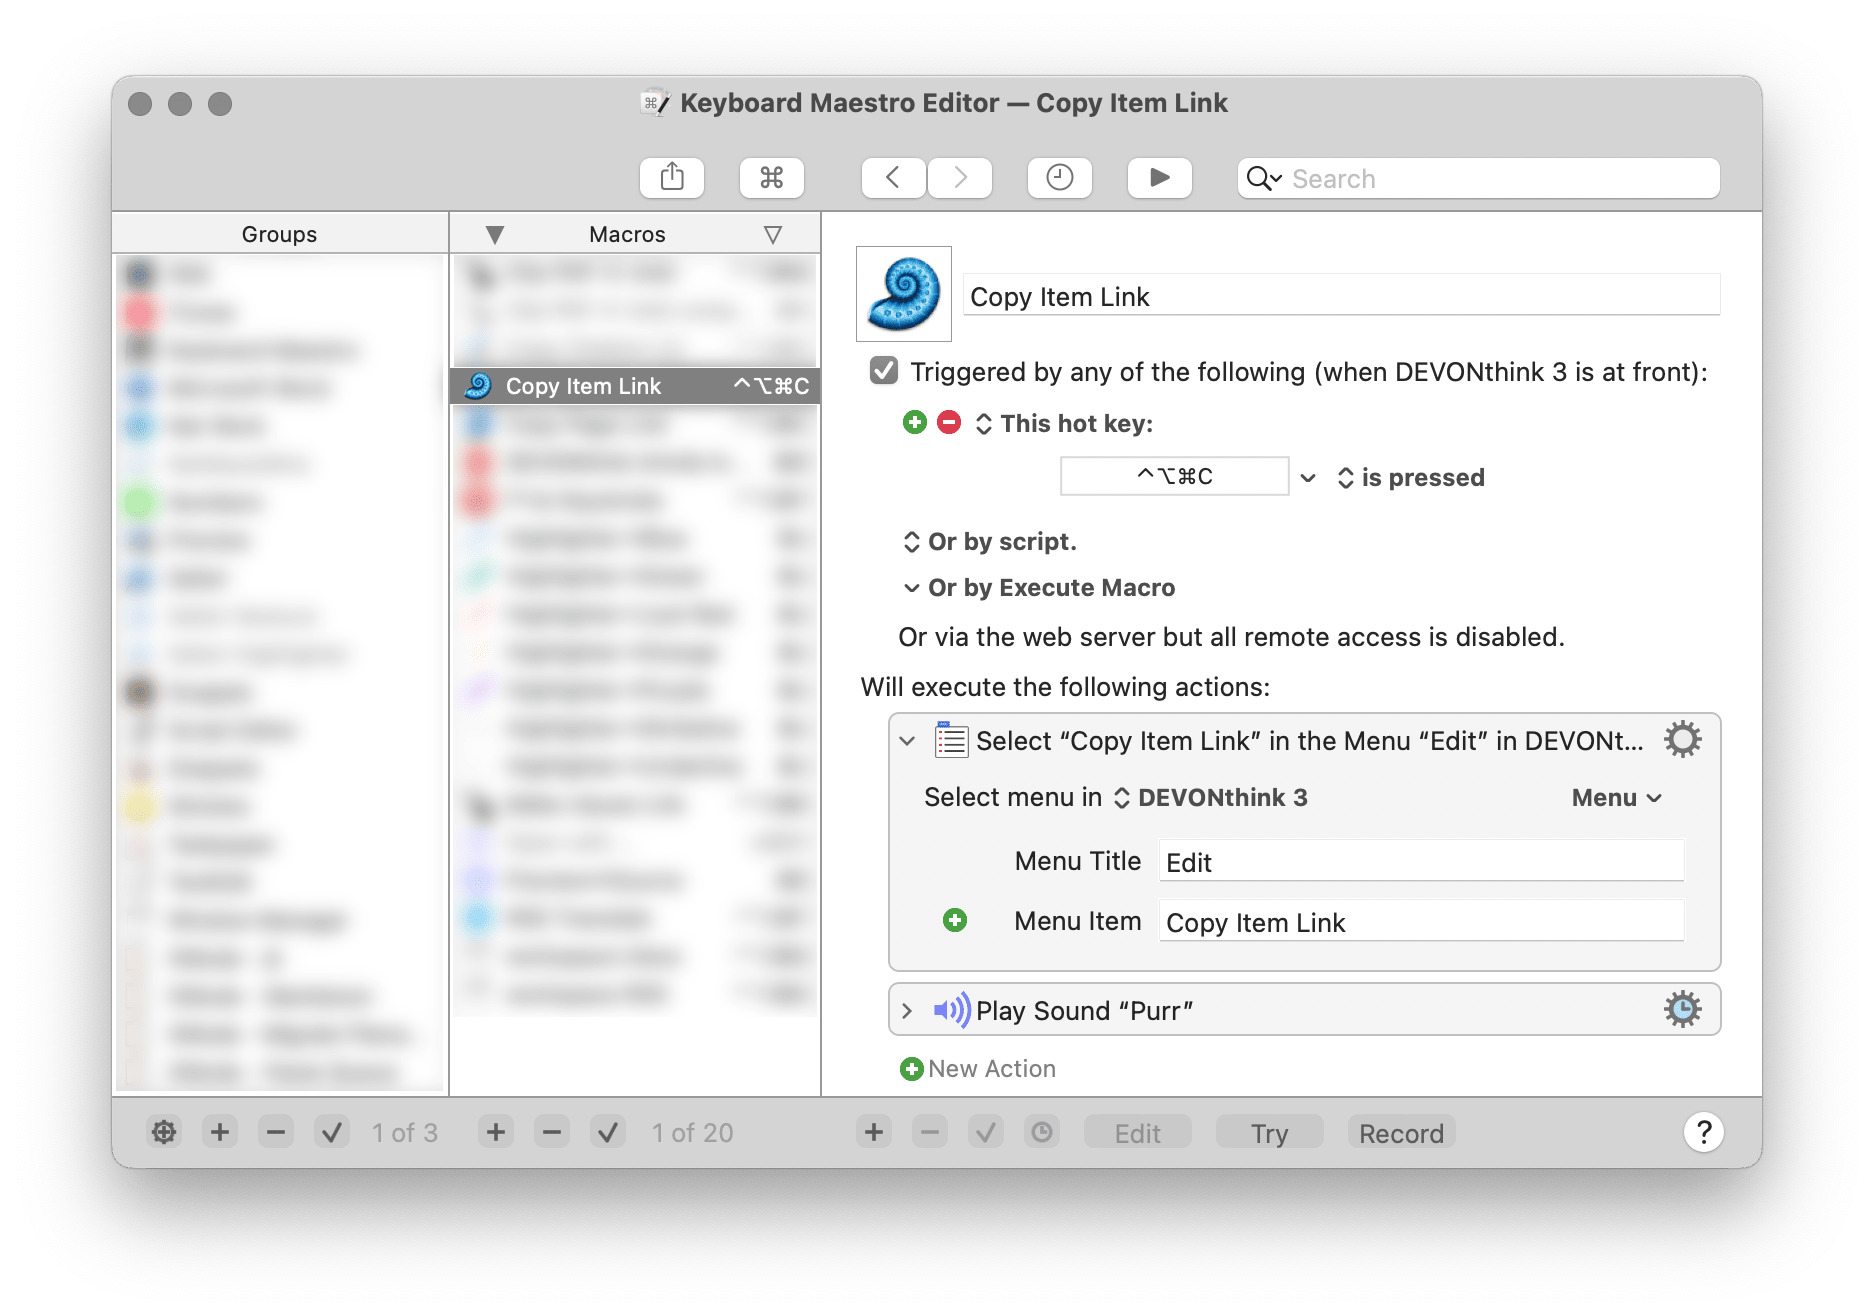Click the Share toolbar icon
Viewport: 1874px width, 1316px height.
672,178
